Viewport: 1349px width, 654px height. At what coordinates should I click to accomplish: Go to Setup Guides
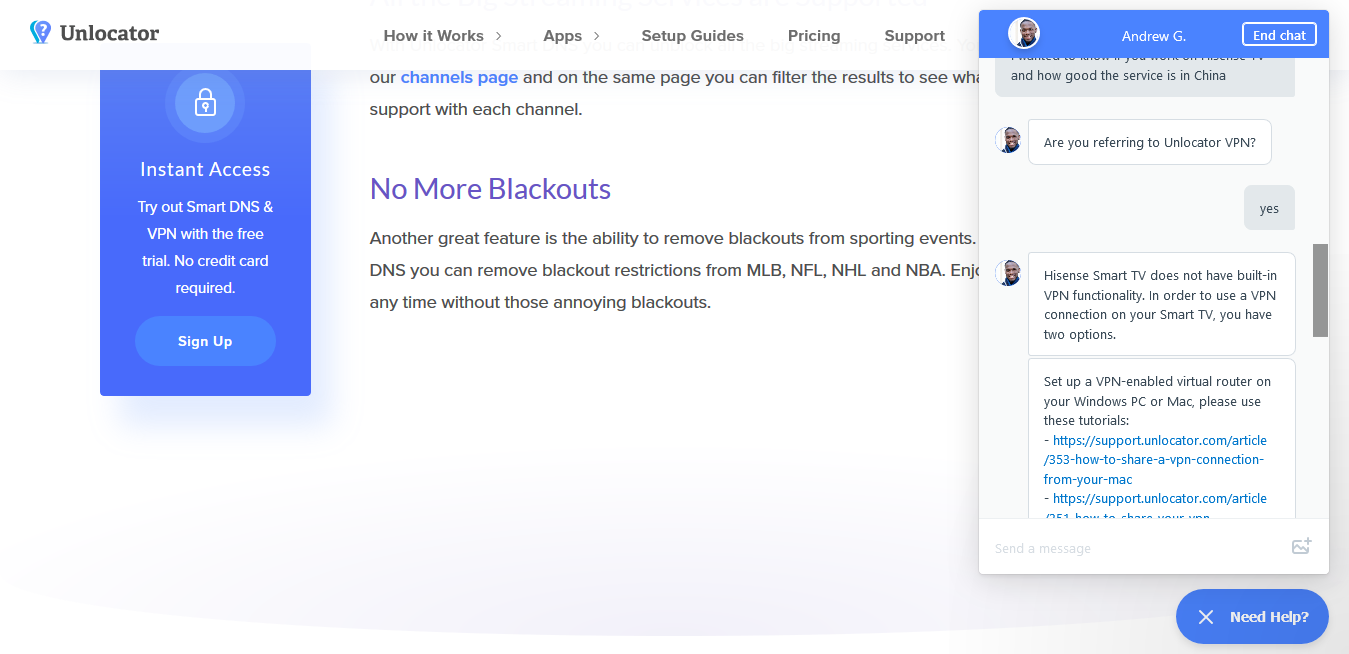(x=692, y=36)
